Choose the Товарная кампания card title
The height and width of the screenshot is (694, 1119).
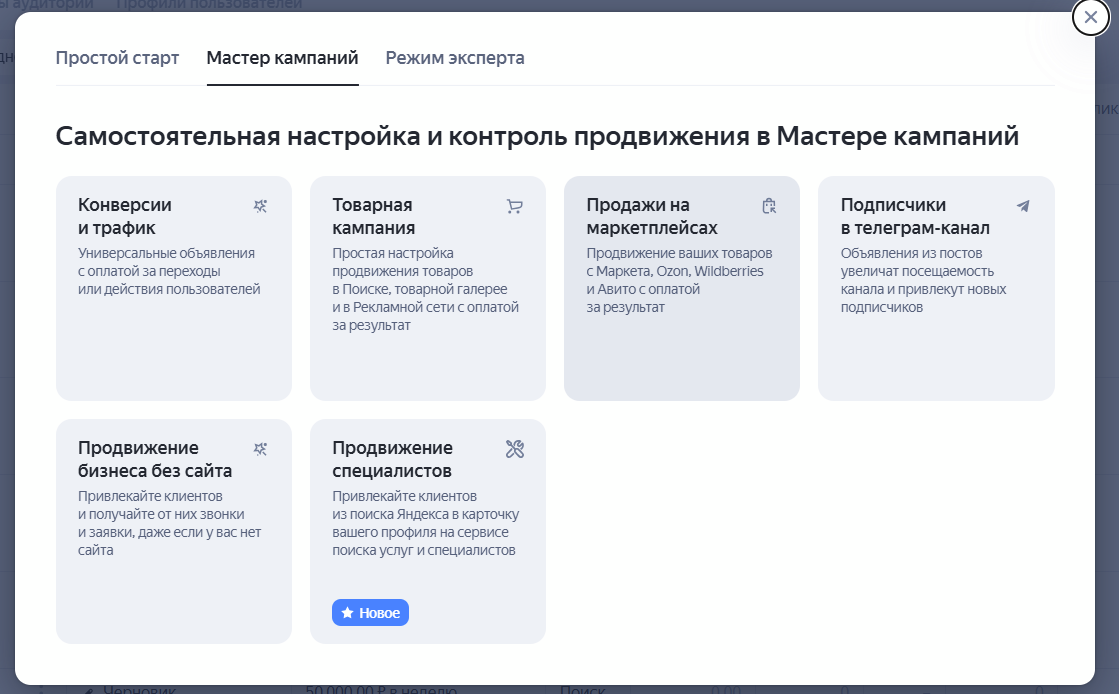click(x=374, y=216)
